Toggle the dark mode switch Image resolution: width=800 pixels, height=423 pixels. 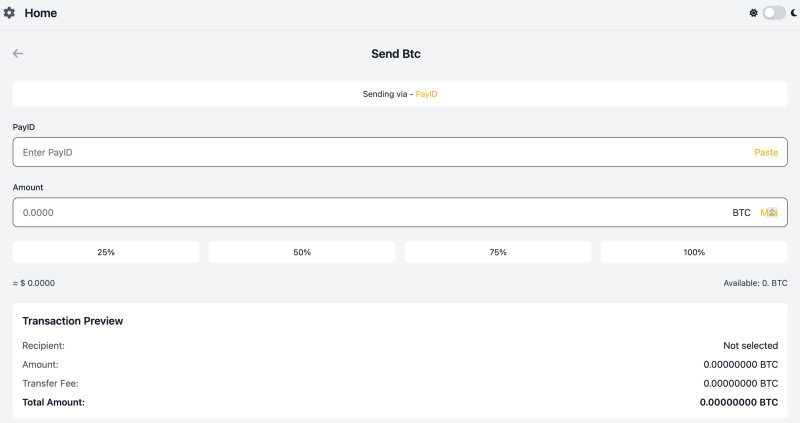pos(774,13)
